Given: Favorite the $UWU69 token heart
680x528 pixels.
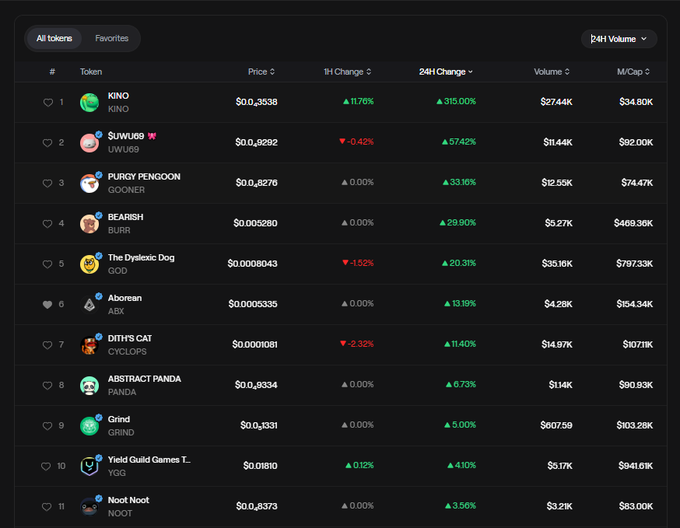Looking at the screenshot, I should coord(47,143).
